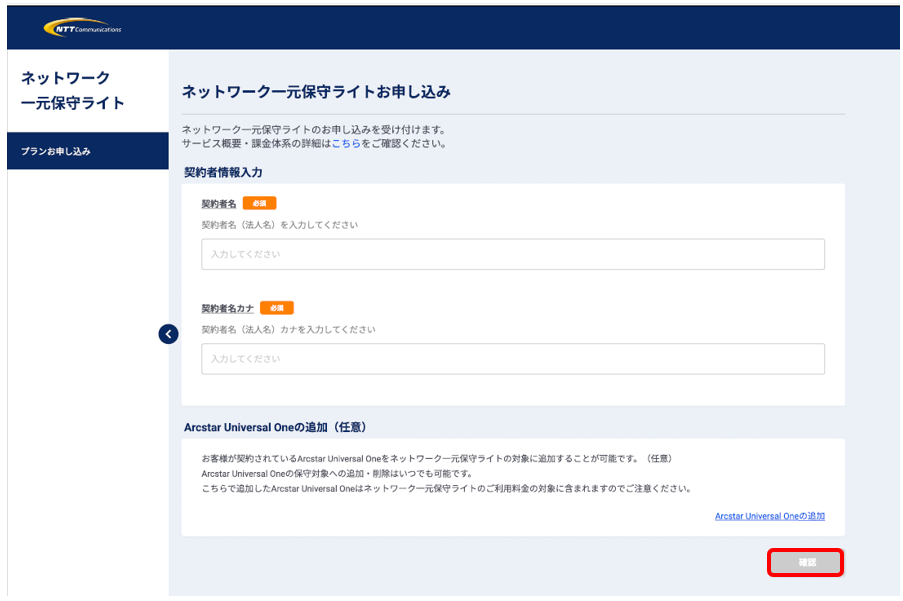Click the 必須 badge beside 契約者名
The image size is (903, 601).
tap(259, 203)
